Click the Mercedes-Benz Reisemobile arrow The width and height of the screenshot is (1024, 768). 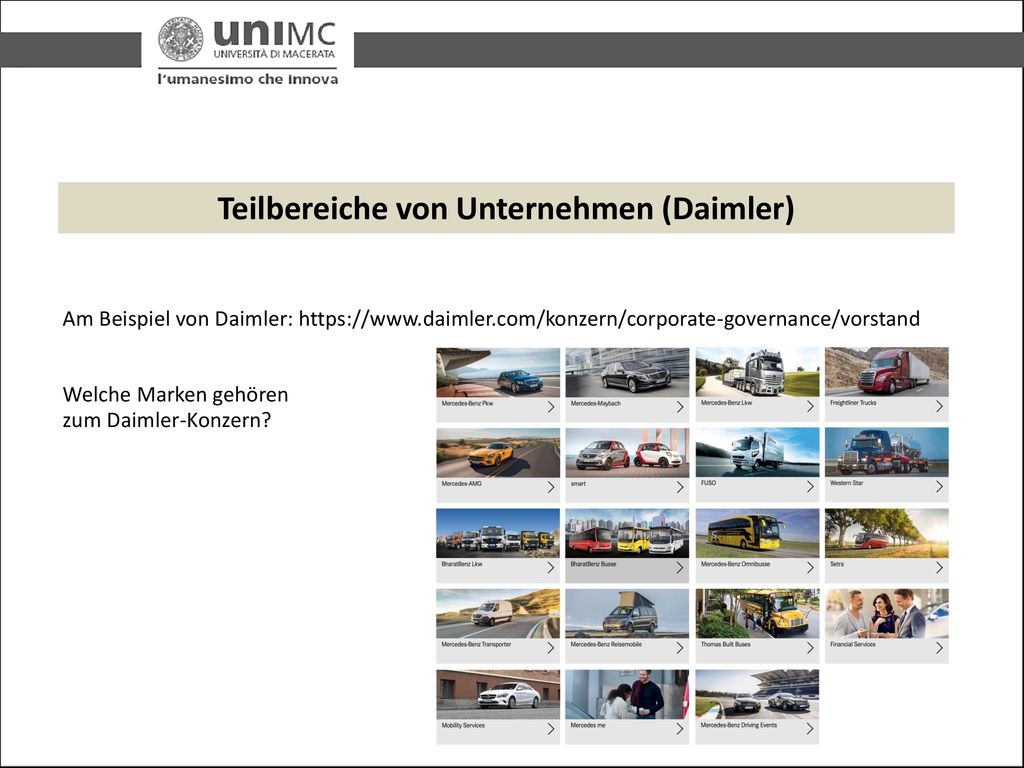(680, 648)
